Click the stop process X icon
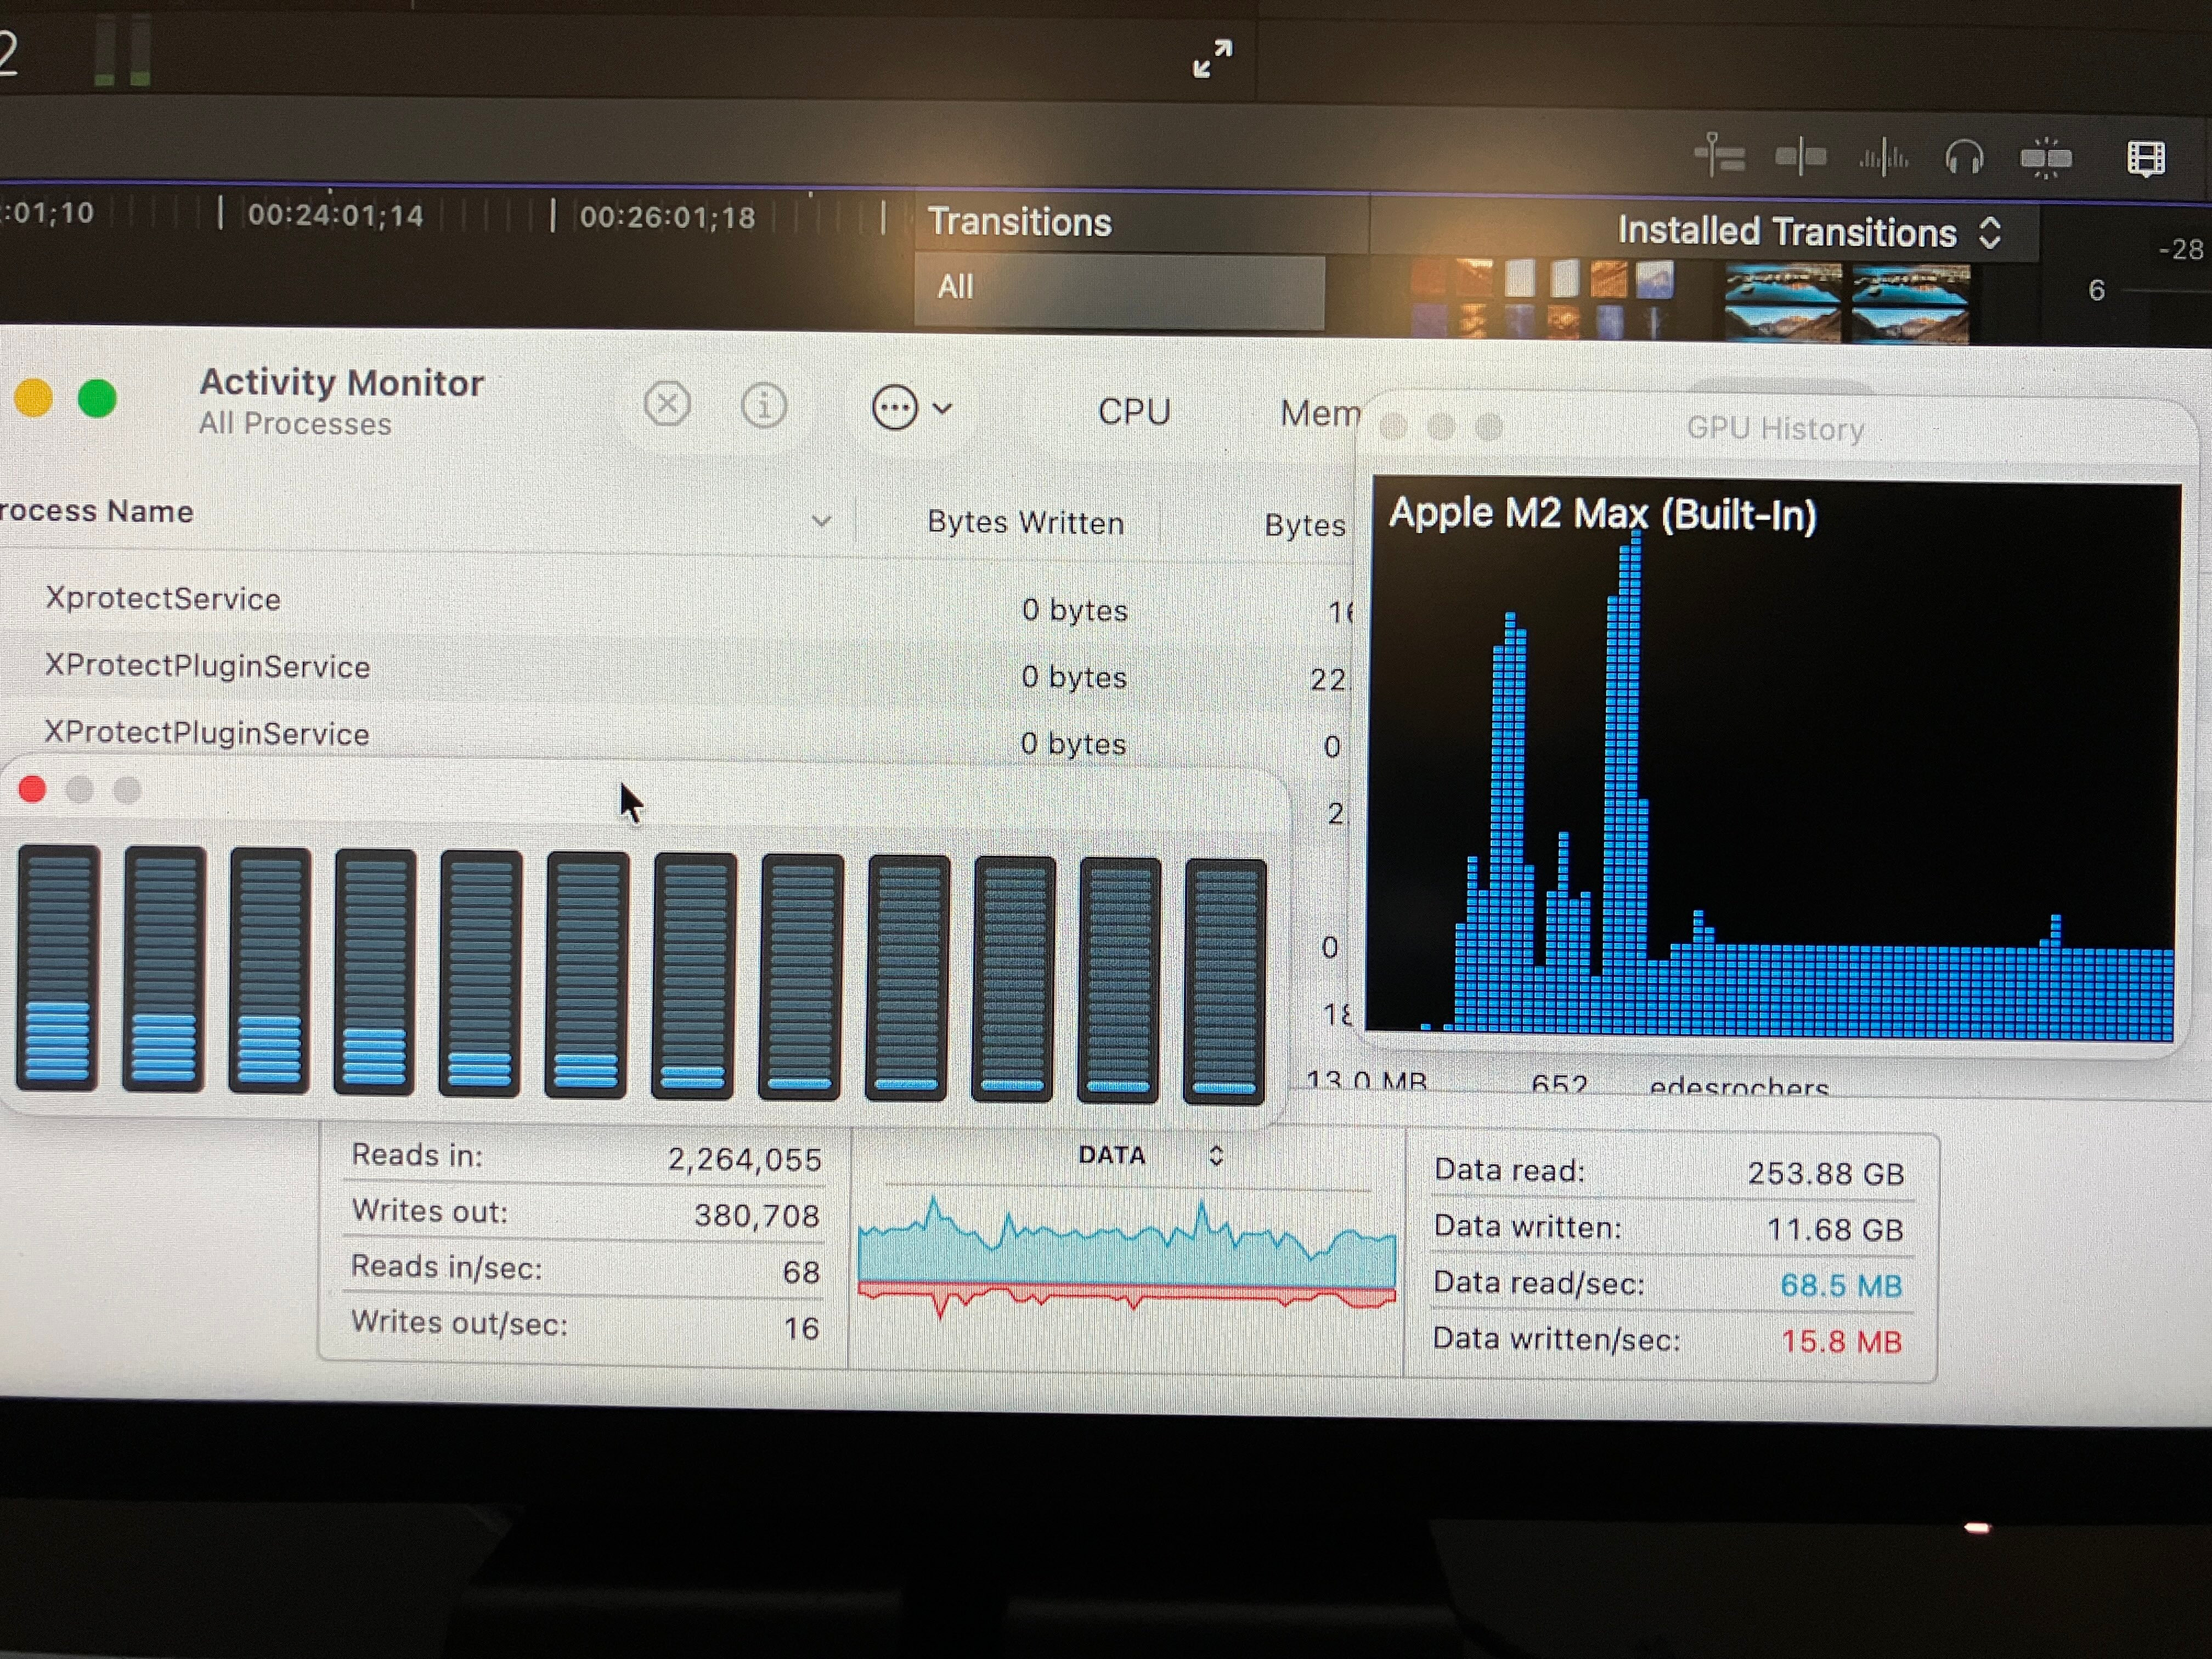The image size is (2212, 1659). click(667, 405)
